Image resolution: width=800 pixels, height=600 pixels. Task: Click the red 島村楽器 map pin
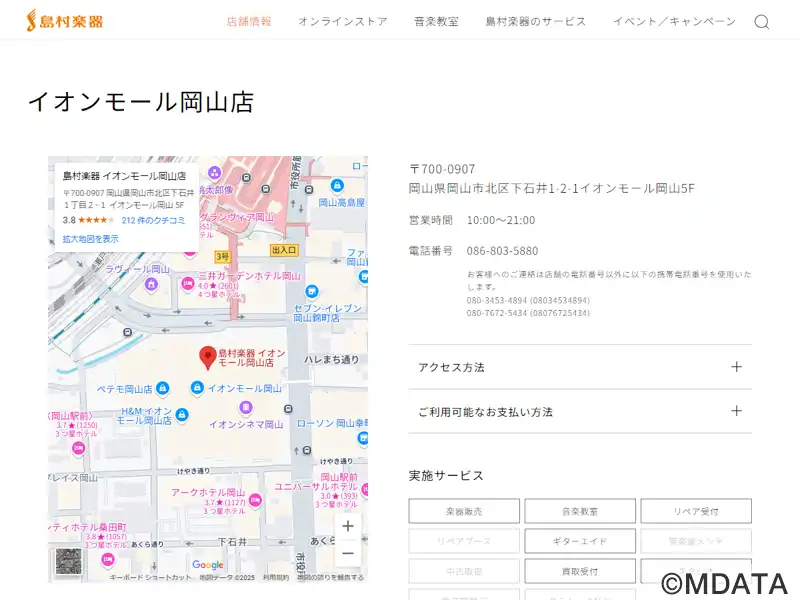coord(208,357)
